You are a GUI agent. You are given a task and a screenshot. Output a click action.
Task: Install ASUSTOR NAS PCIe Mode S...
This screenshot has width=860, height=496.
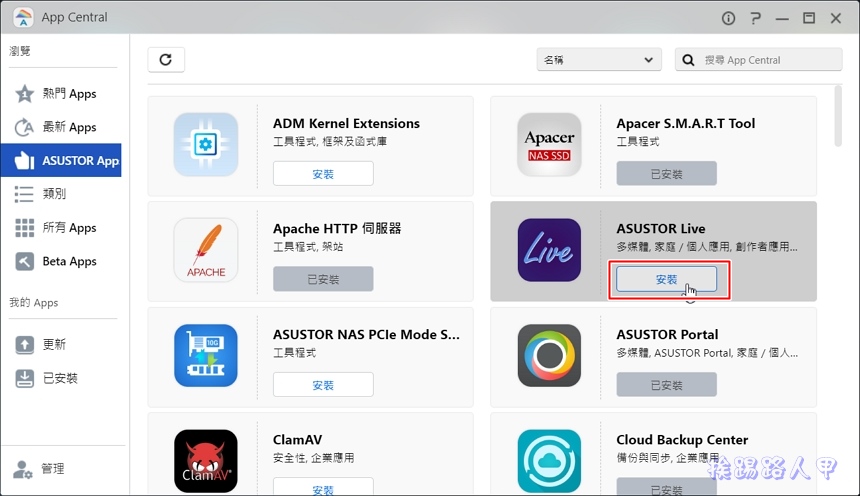pyautogui.click(x=323, y=385)
